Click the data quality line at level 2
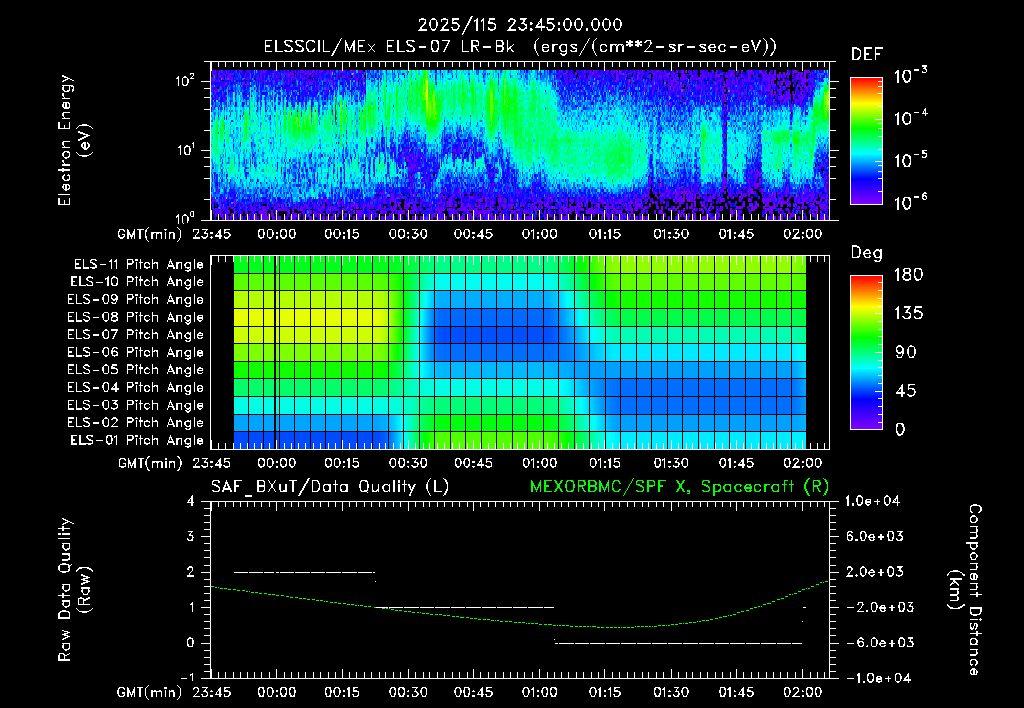 (304, 572)
